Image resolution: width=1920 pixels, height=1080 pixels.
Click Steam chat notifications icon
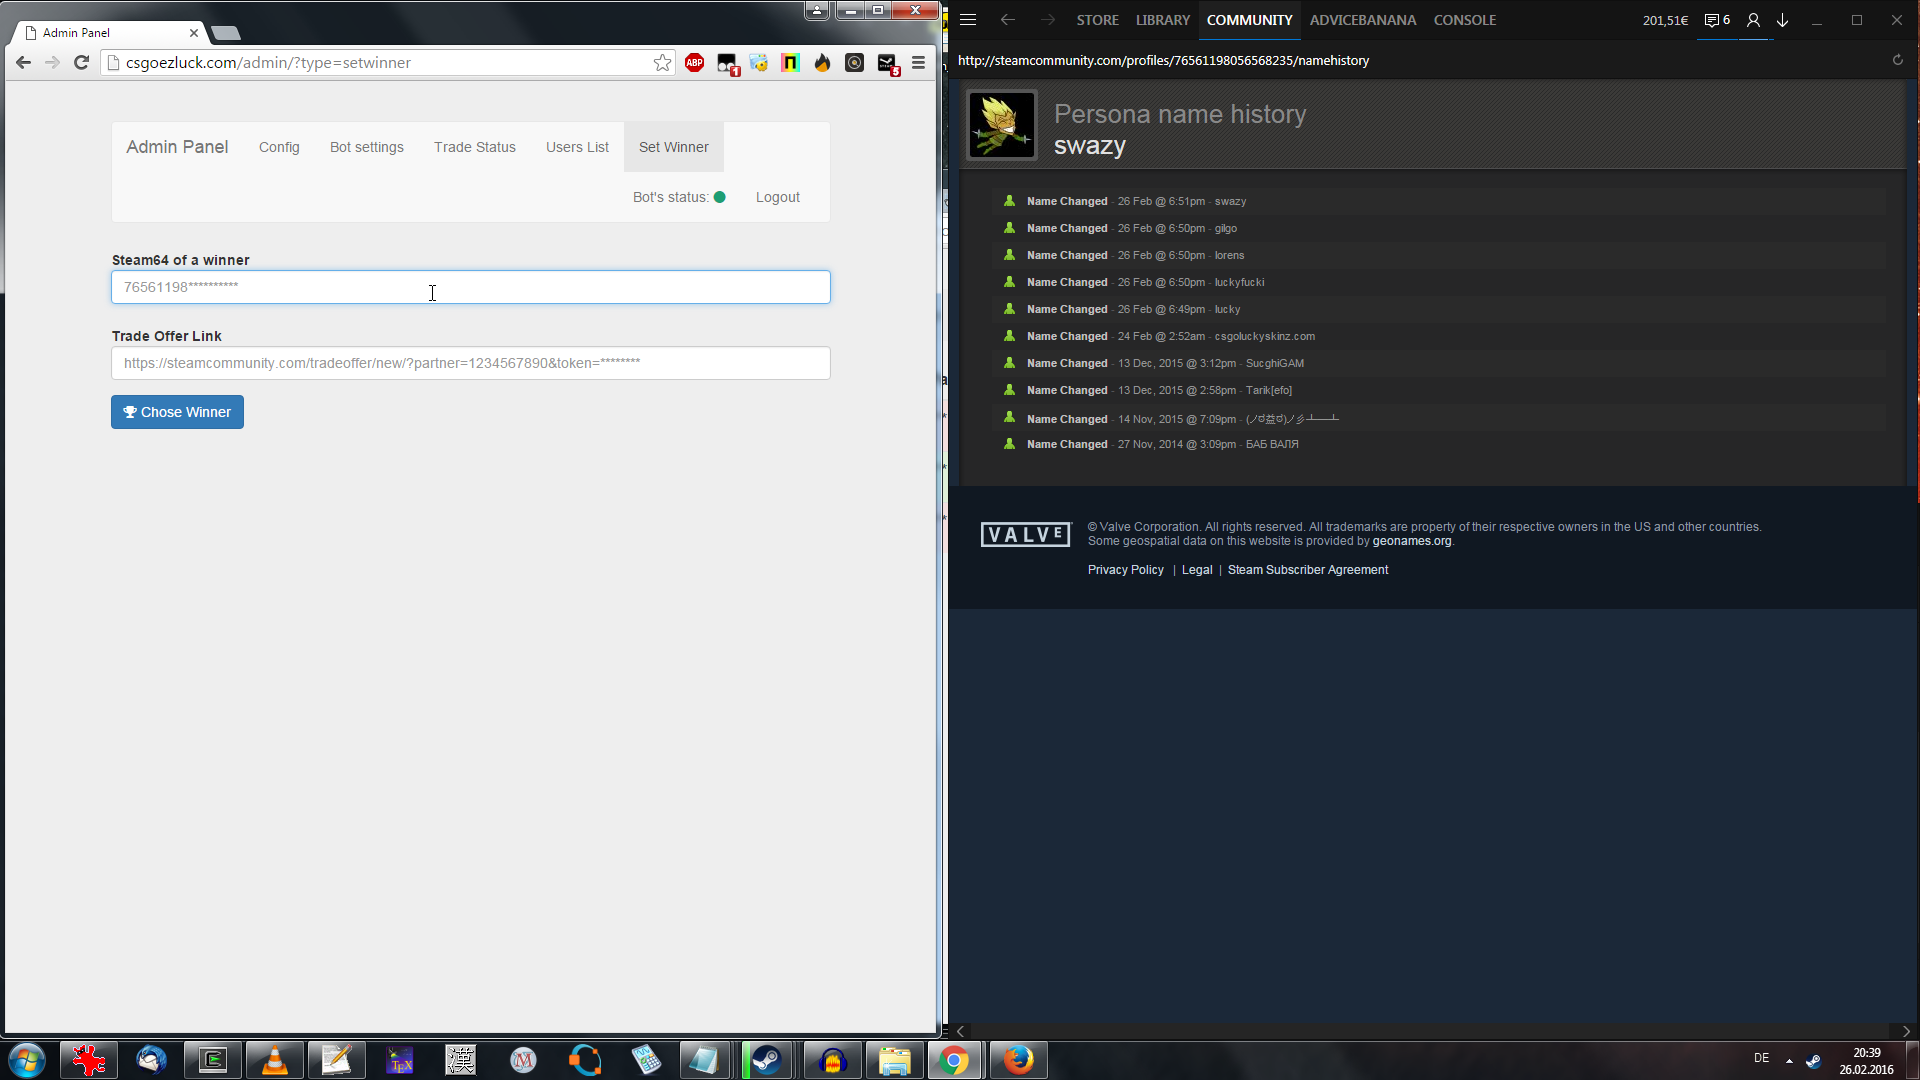(1716, 20)
